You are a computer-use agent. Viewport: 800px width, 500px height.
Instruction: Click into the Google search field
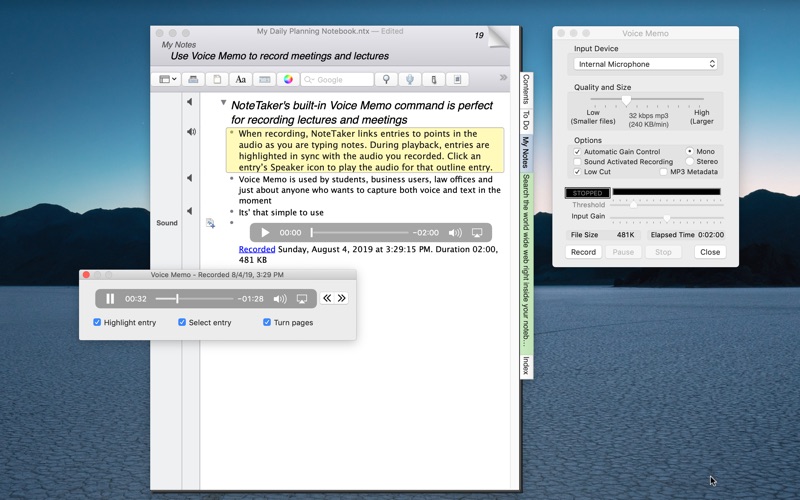(337, 79)
